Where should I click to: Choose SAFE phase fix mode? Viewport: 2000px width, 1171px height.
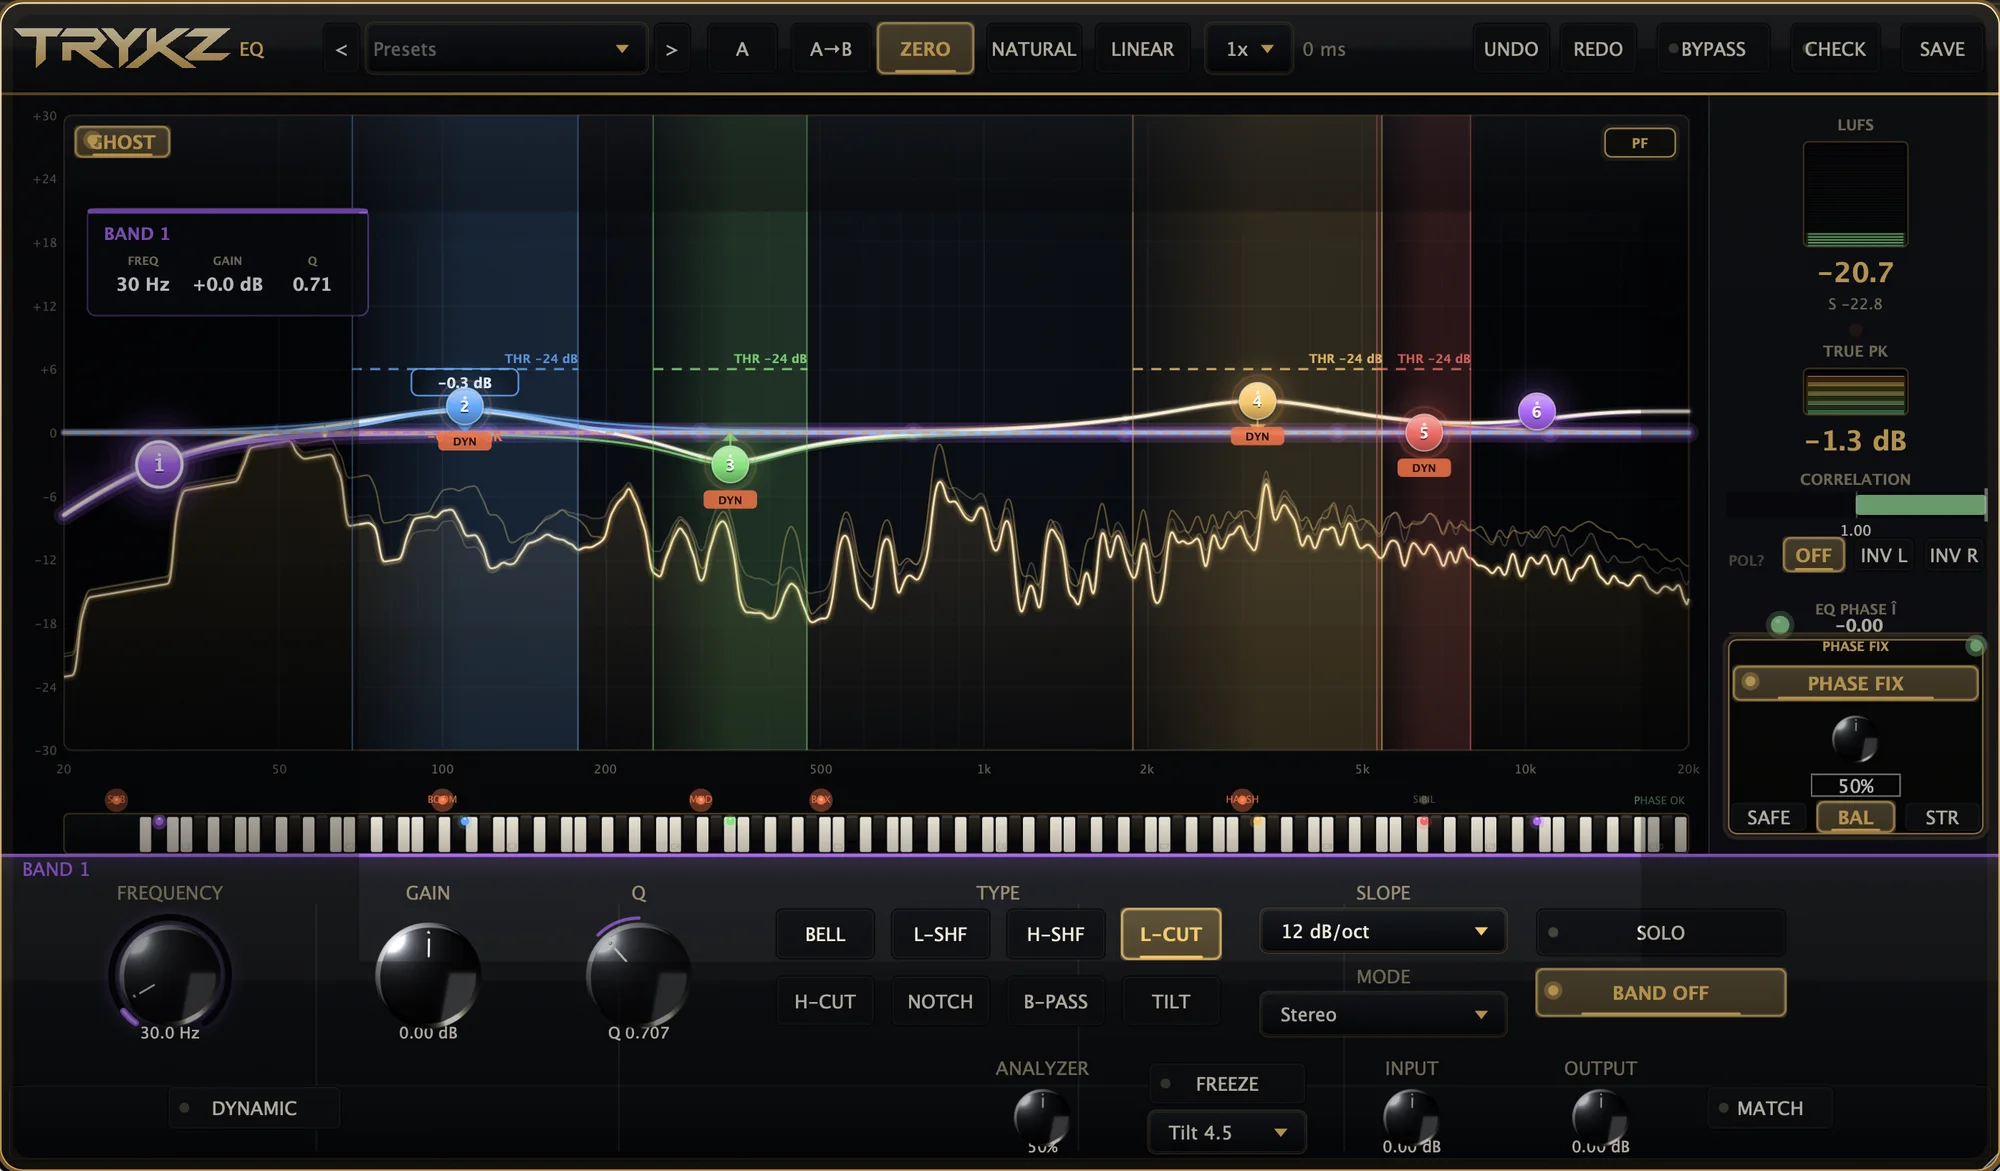1768,817
